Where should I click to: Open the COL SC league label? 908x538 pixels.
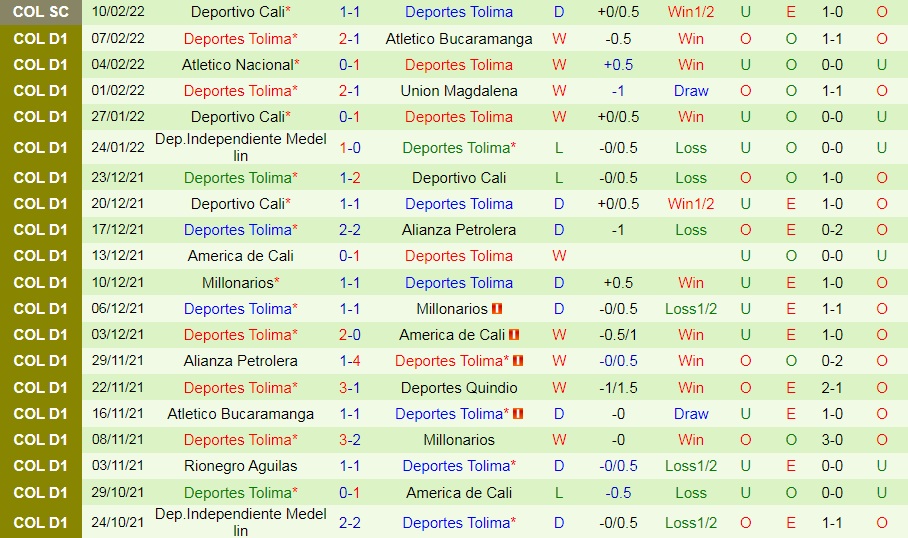coord(41,12)
